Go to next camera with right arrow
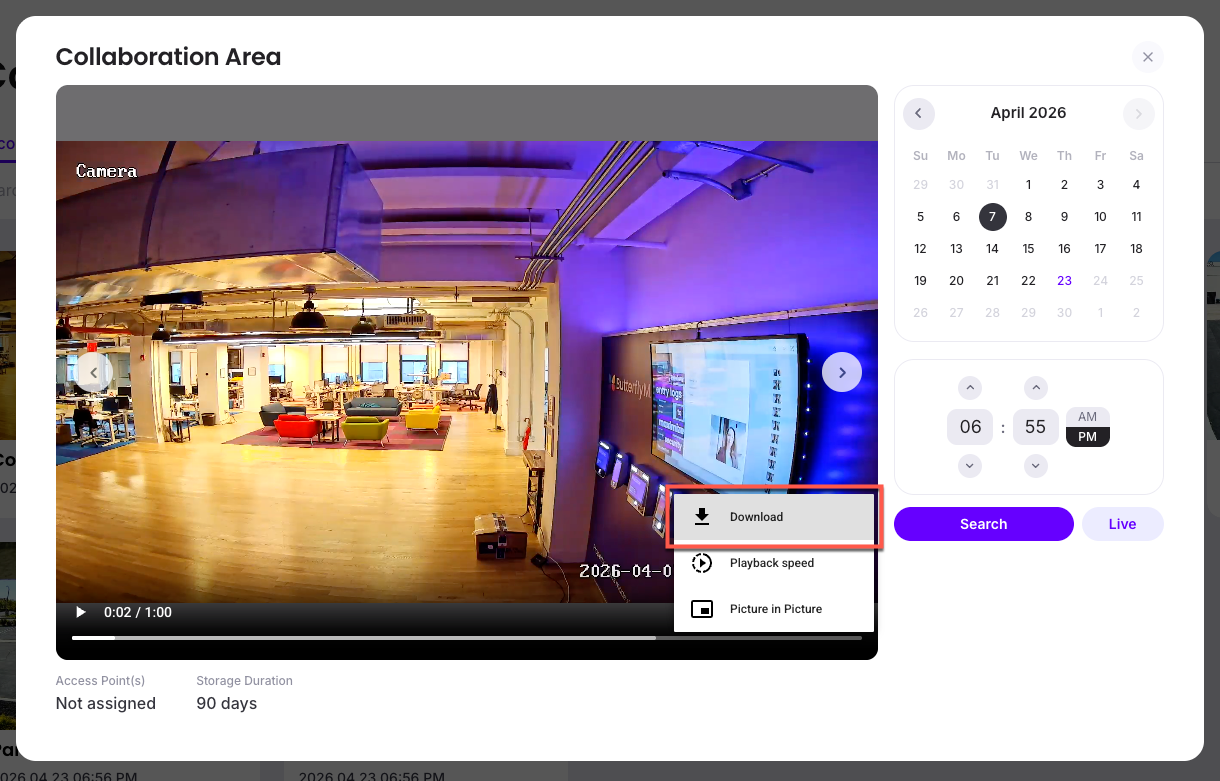The width and height of the screenshot is (1220, 781). tap(842, 372)
